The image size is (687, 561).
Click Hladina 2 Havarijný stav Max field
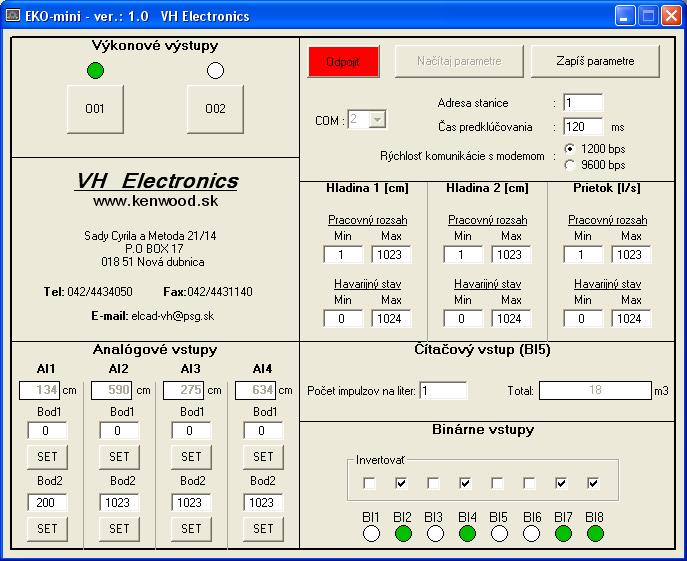(x=511, y=319)
